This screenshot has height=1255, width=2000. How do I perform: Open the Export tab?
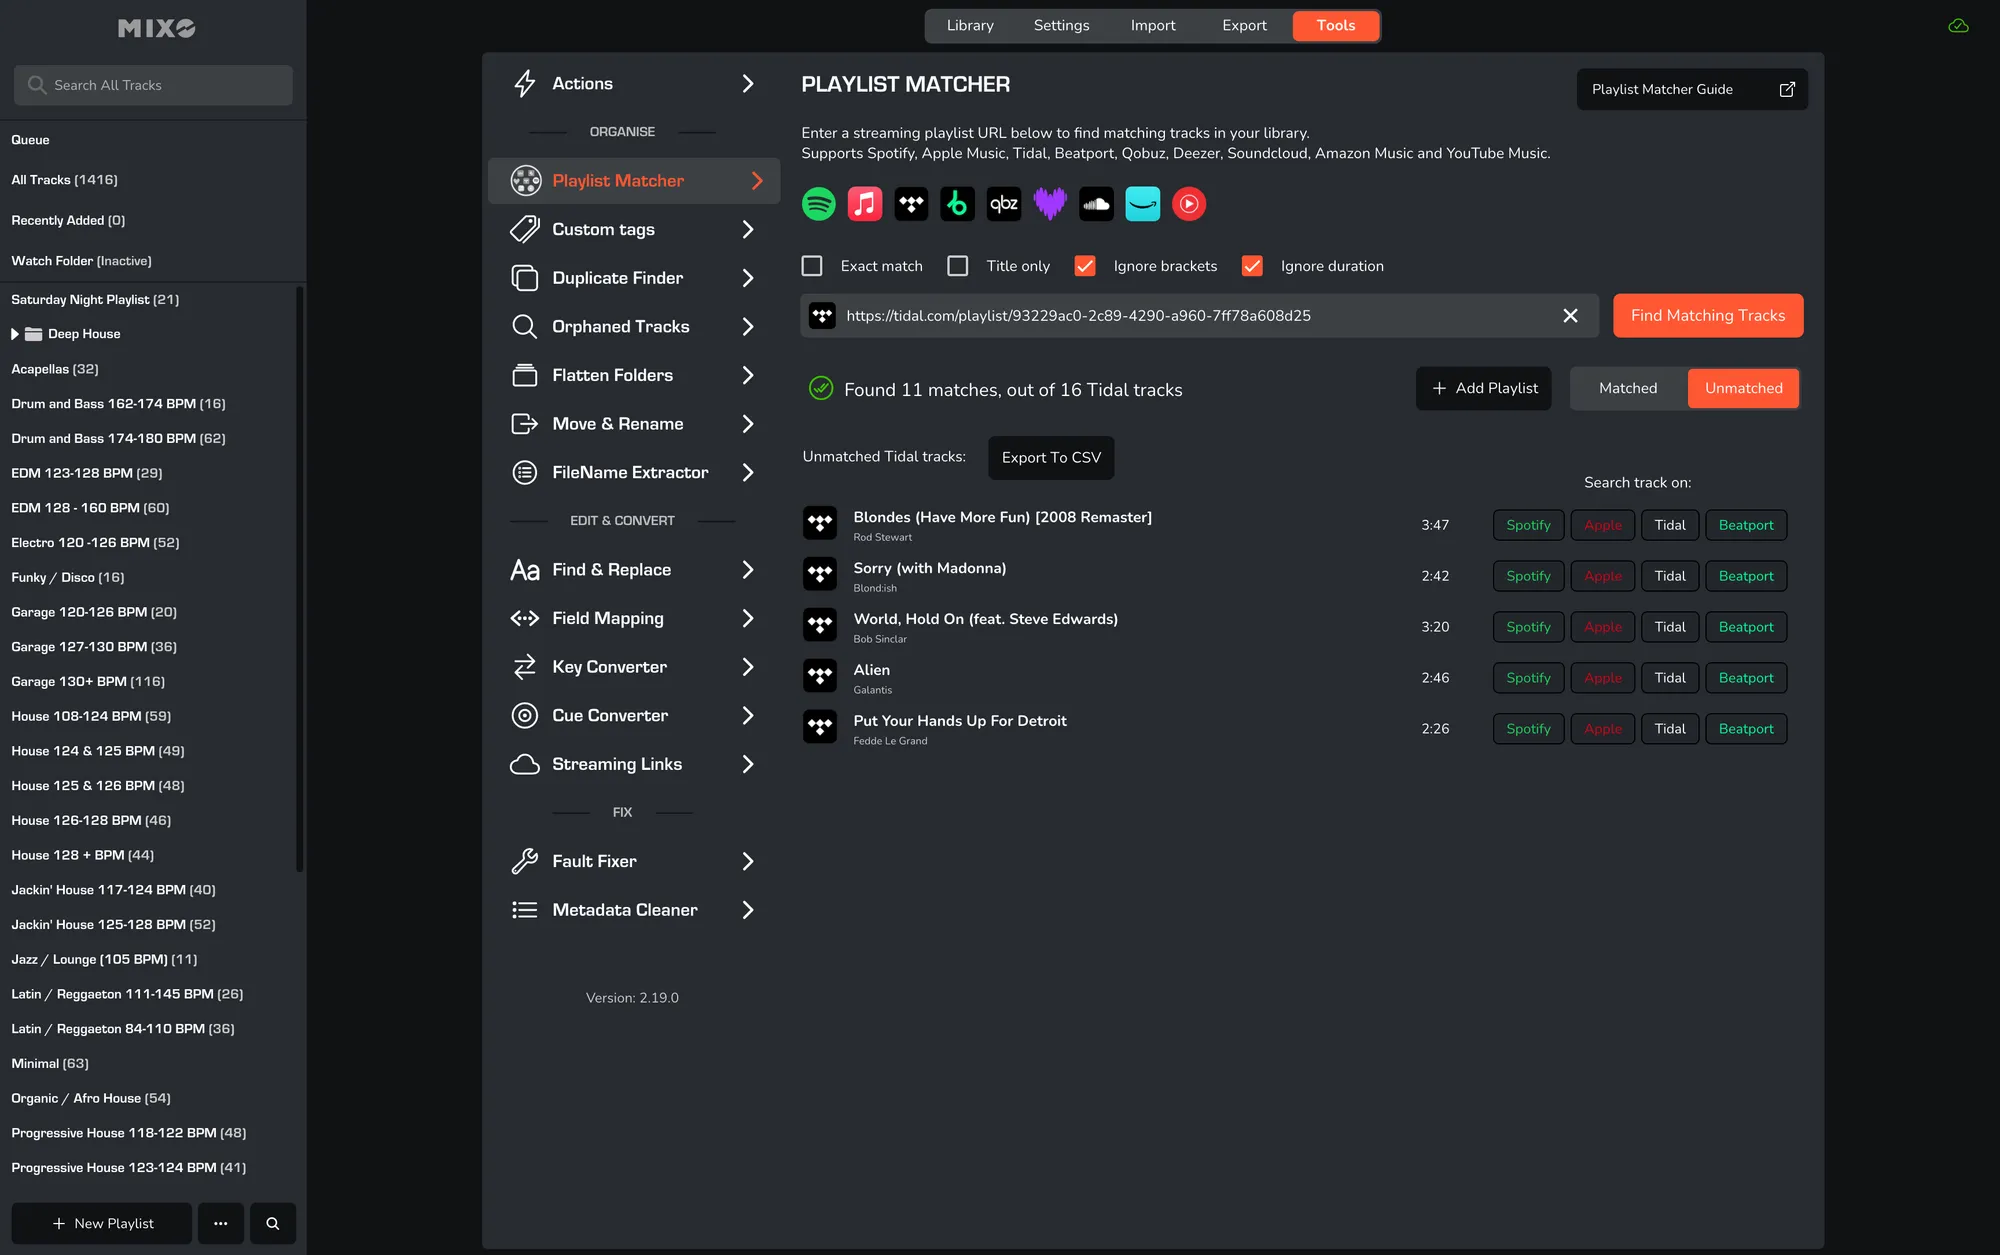point(1244,26)
